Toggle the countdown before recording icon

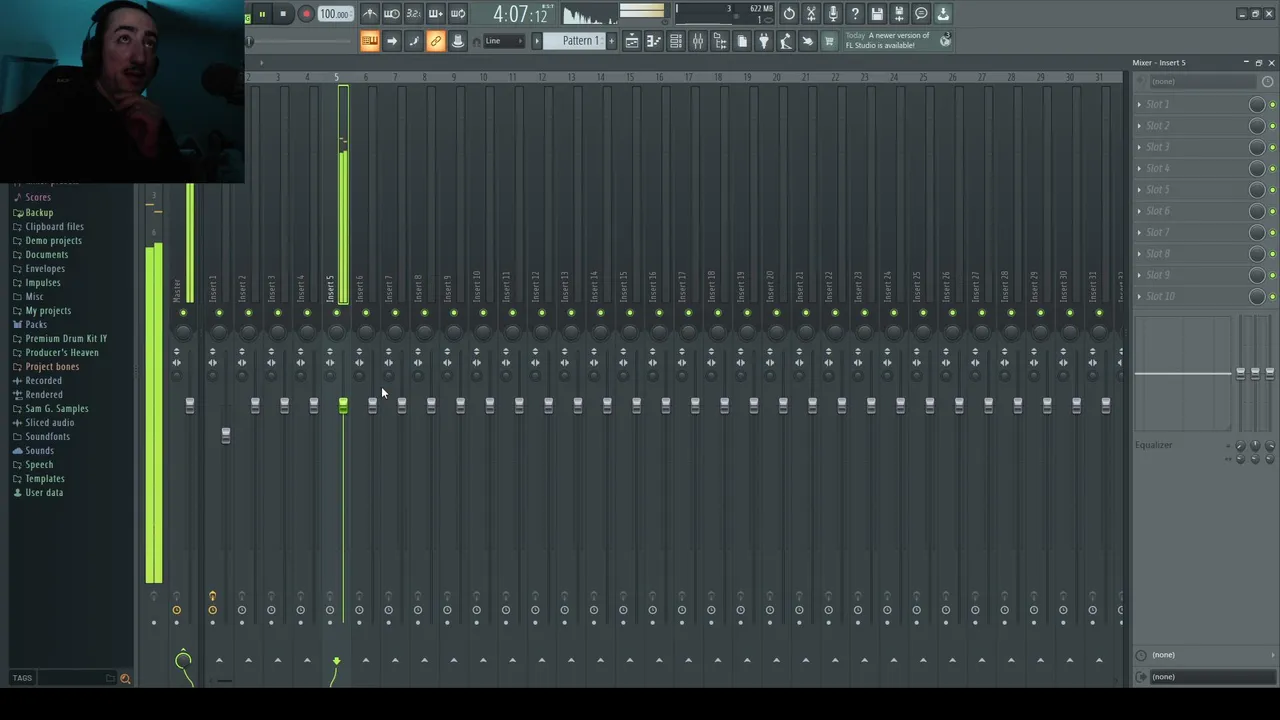(414, 14)
